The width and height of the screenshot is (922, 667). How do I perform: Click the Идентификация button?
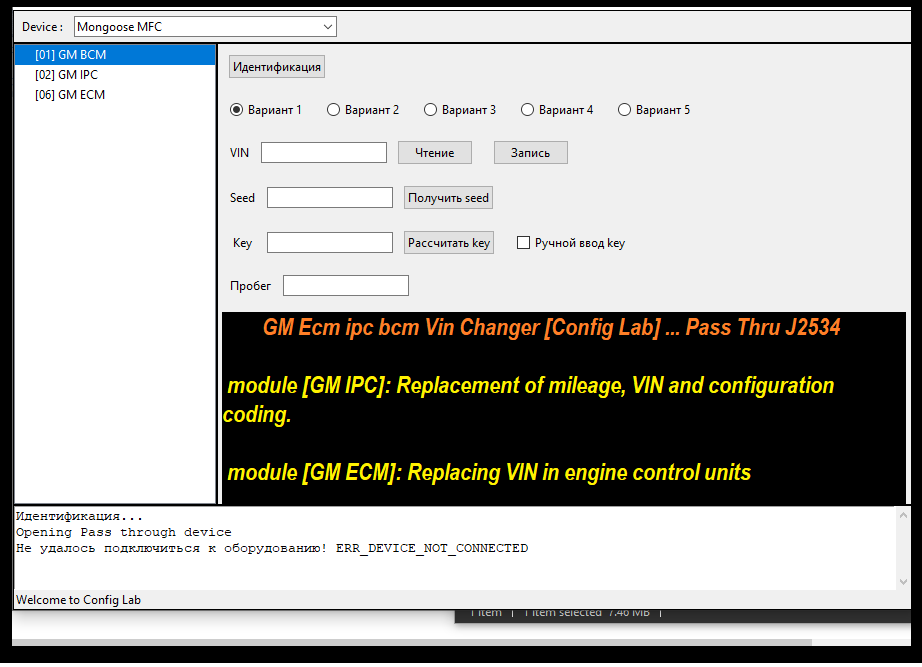(276, 66)
